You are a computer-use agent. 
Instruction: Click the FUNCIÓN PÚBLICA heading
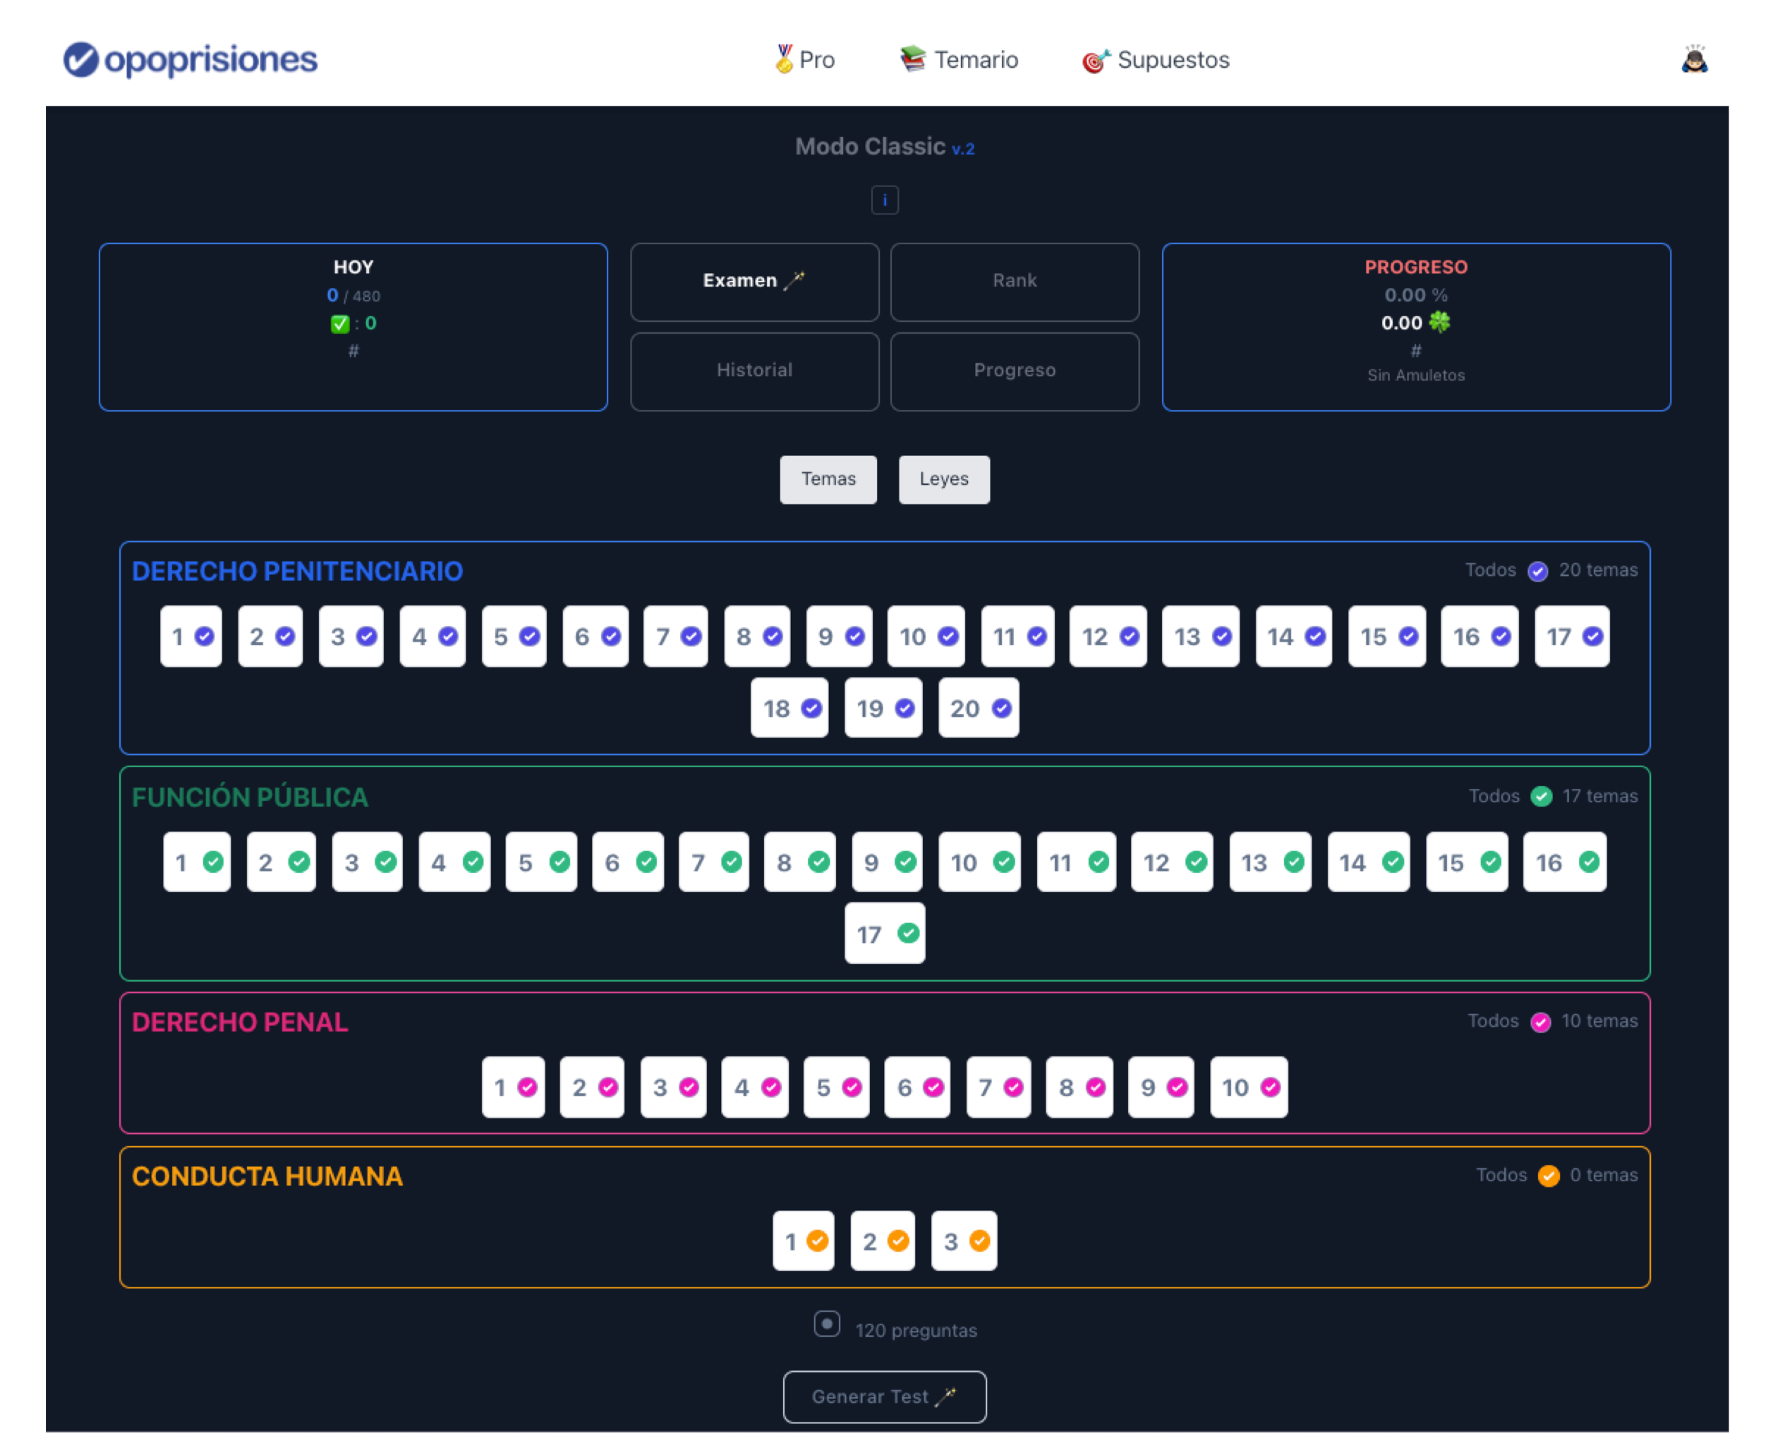click(250, 797)
